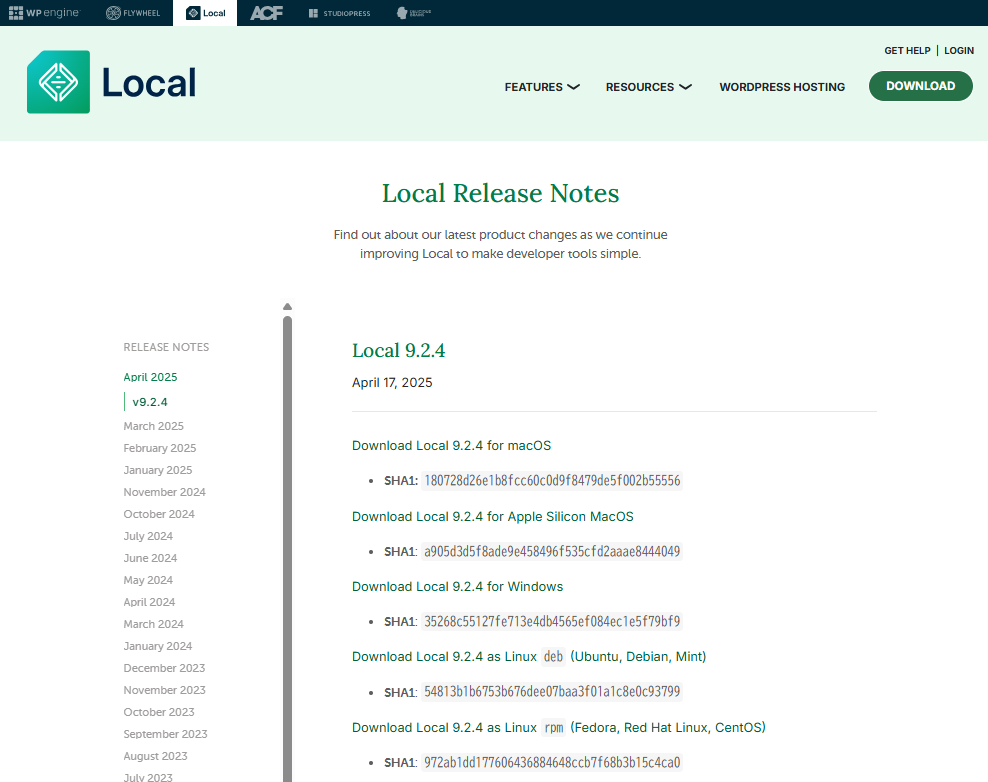The height and width of the screenshot is (782, 988).
Task: Select July 2024 release notes
Action: 148,536
